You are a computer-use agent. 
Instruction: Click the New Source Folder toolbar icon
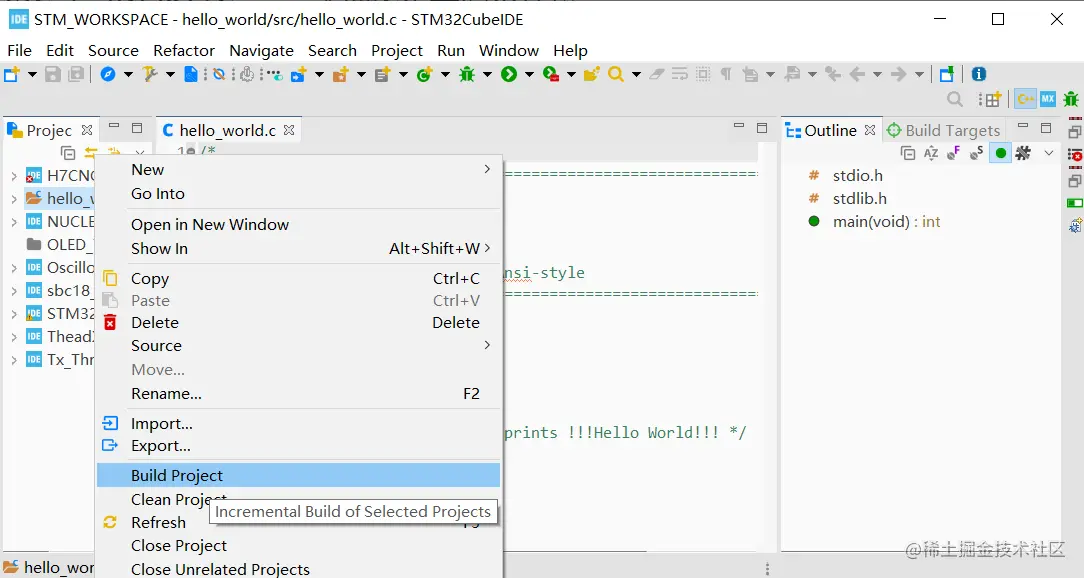pos(340,74)
